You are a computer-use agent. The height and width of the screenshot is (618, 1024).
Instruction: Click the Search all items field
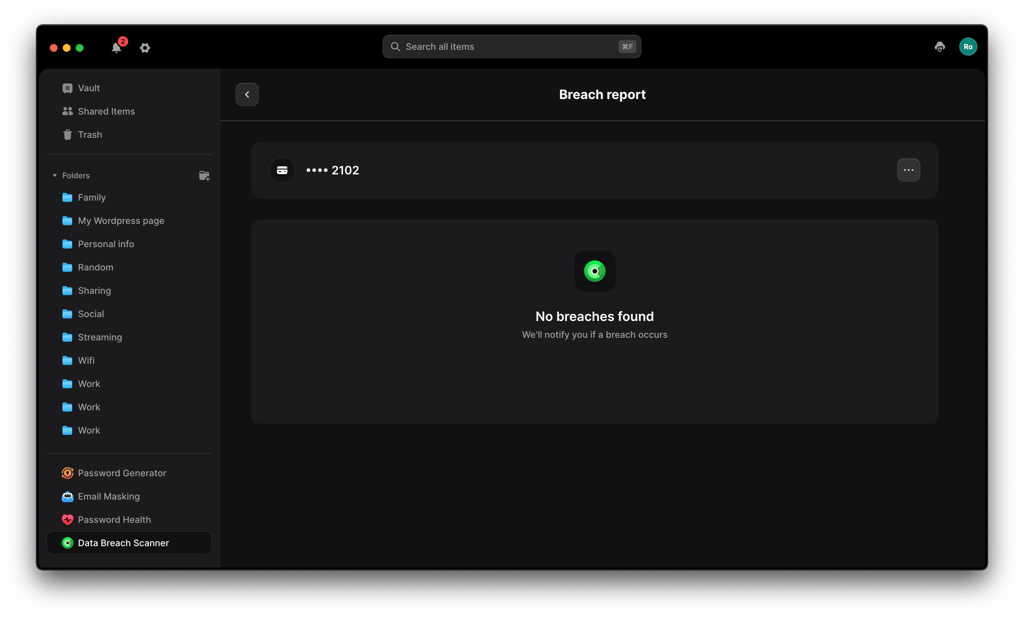click(511, 46)
